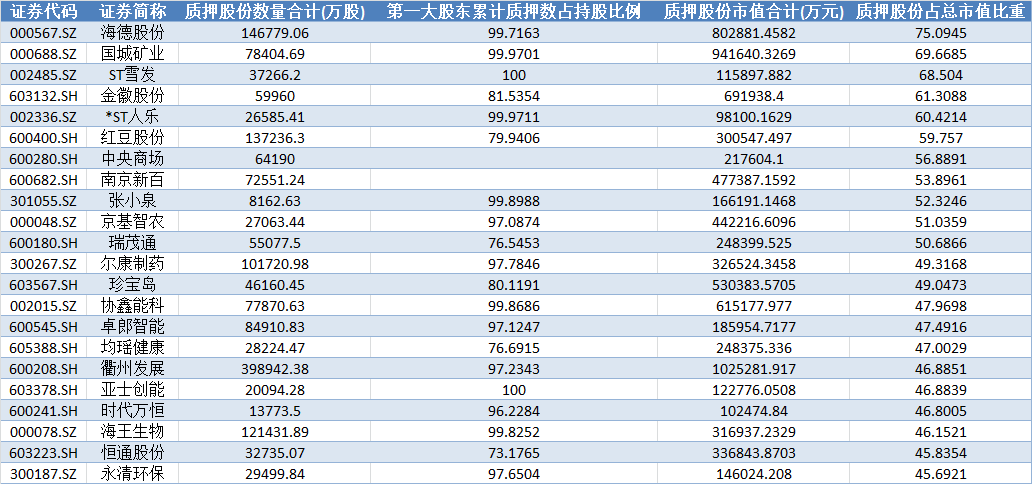Image resolution: width=1032 pixels, height=484 pixels.
Task: Select the 卓郎智能 cell
Action: tap(132, 327)
